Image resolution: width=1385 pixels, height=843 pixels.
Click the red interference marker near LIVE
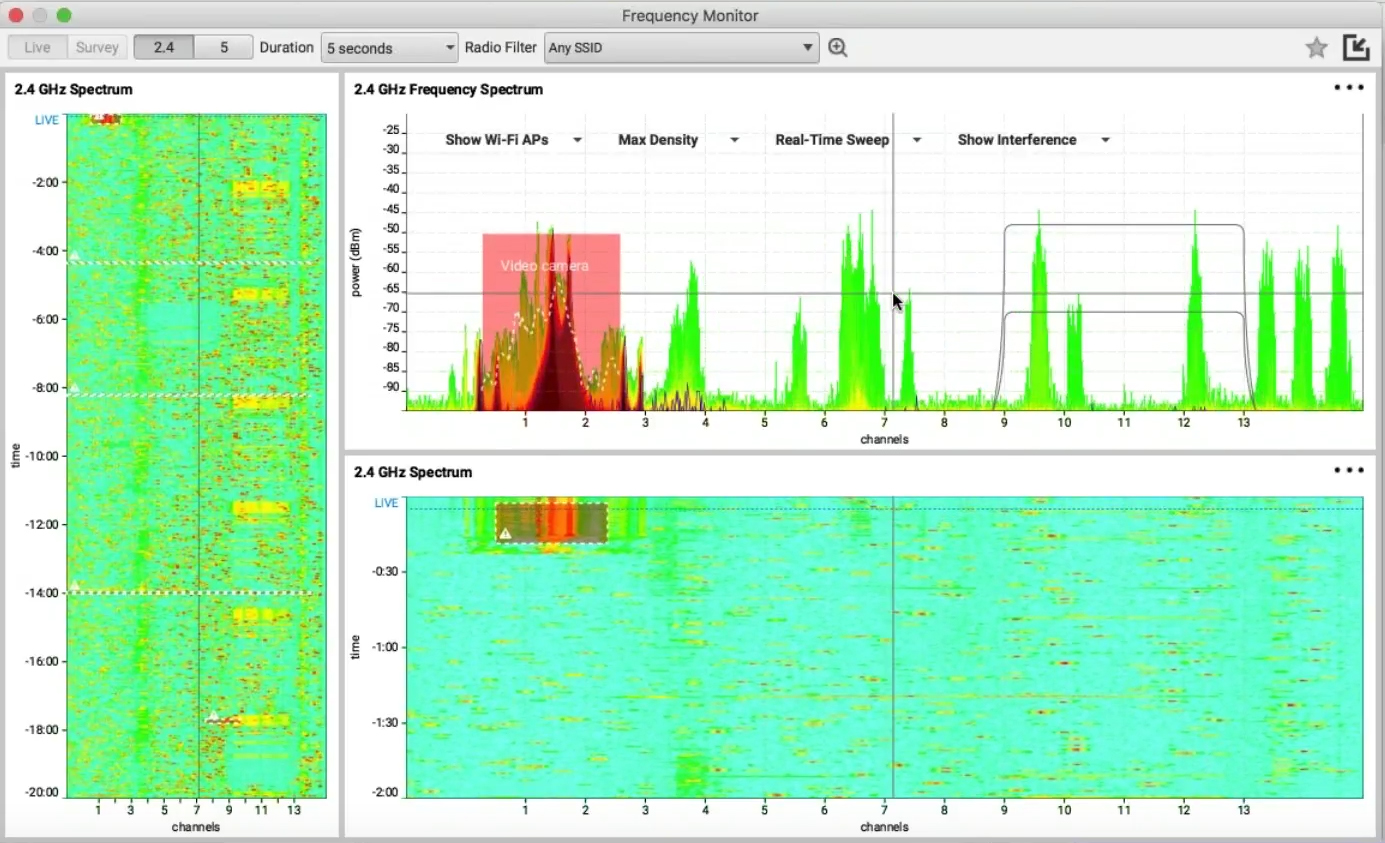click(105, 119)
